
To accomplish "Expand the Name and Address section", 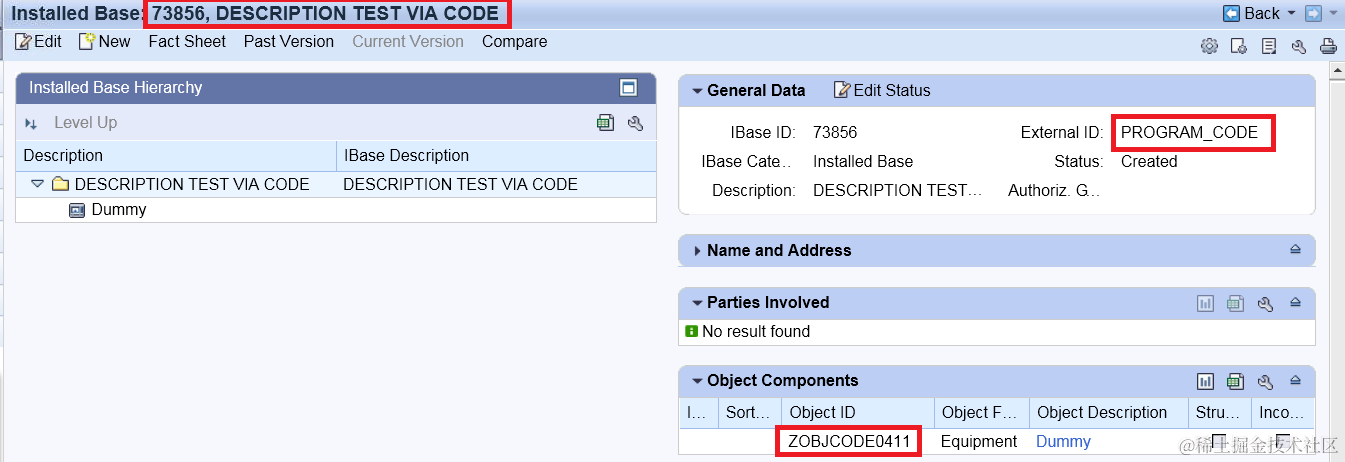I will pyautogui.click(x=697, y=251).
